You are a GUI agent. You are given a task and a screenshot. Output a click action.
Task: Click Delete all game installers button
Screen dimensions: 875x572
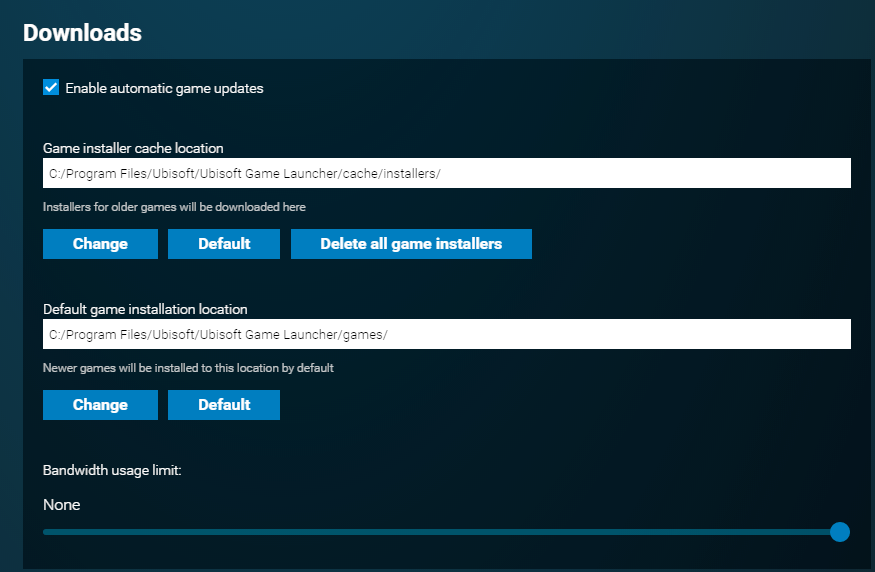pos(411,244)
